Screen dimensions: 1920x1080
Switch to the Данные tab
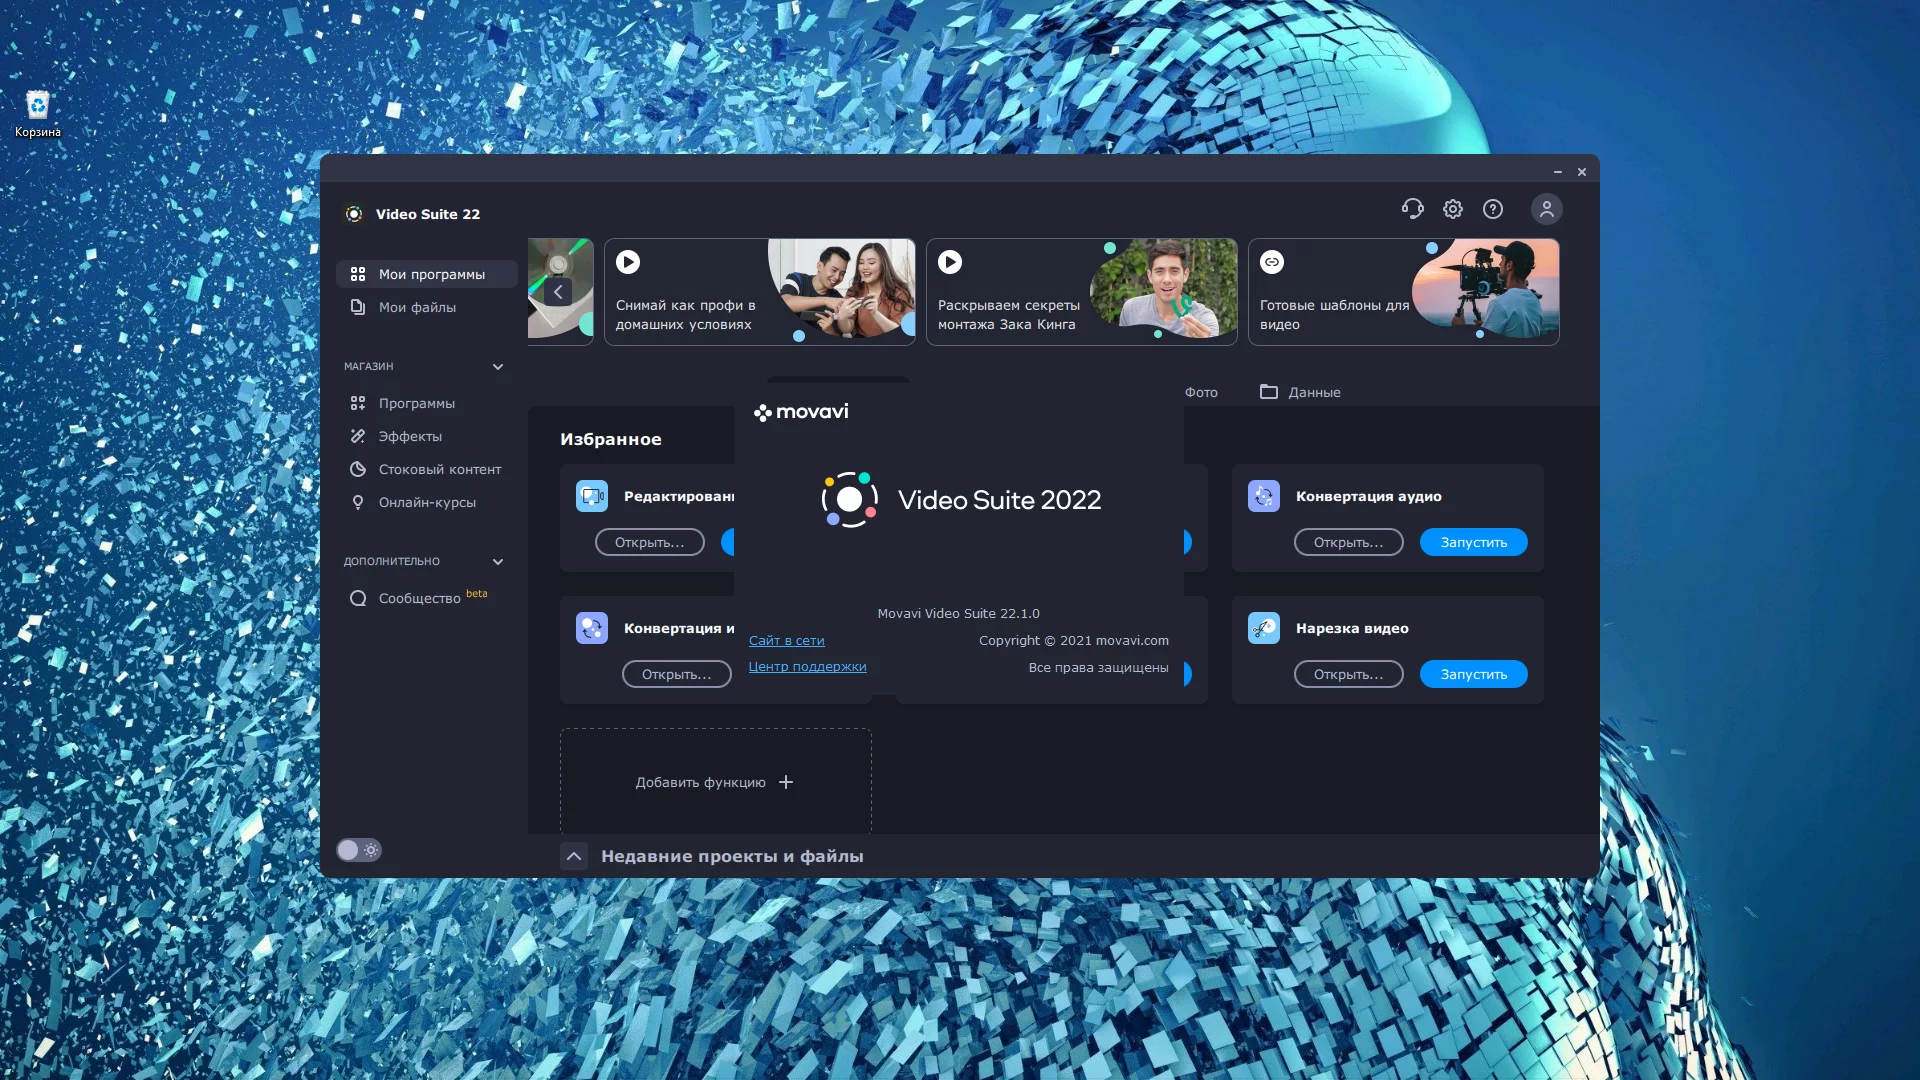coord(1300,392)
